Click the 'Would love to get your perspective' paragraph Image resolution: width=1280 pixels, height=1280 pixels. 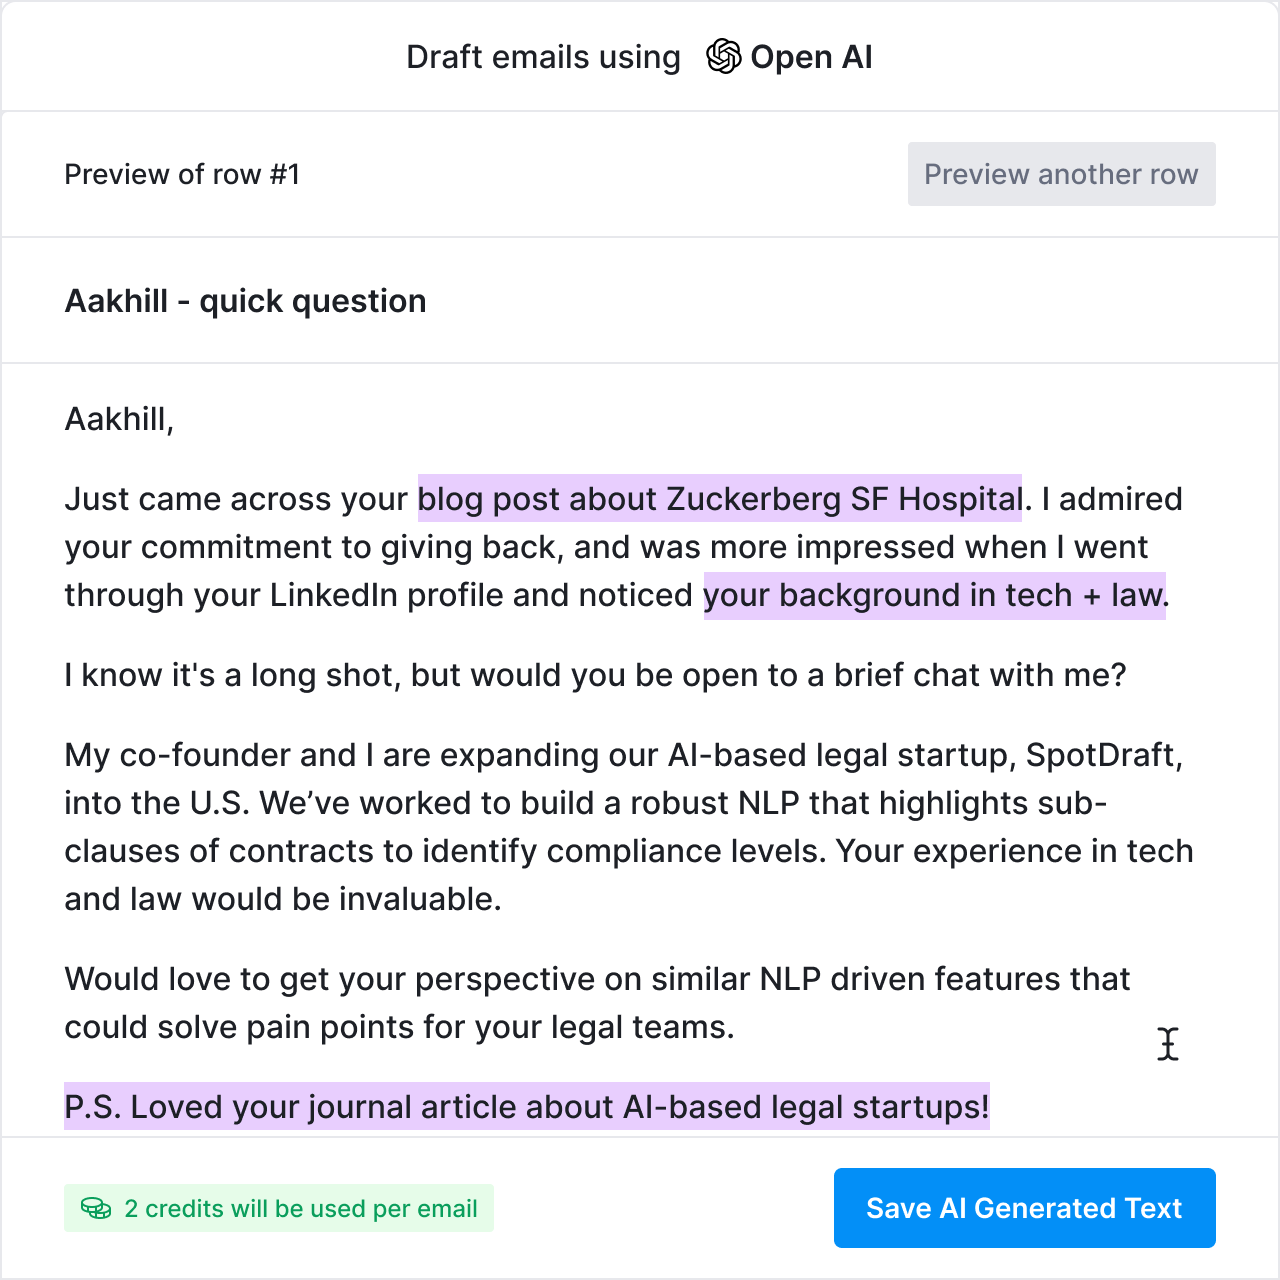click(x=597, y=979)
